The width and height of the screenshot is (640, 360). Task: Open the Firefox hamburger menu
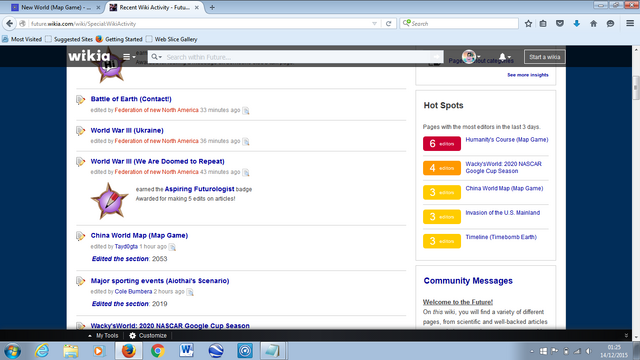pyautogui.click(x=630, y=24)
